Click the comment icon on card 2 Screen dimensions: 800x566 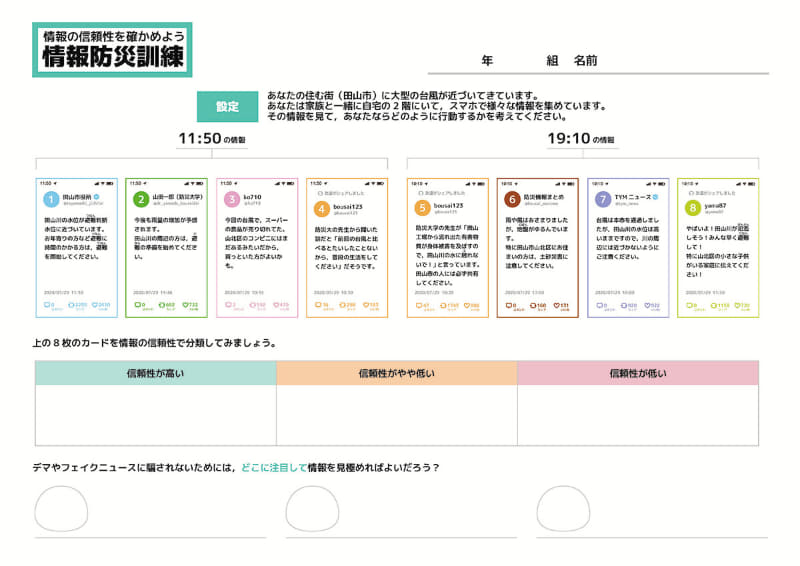137,305
